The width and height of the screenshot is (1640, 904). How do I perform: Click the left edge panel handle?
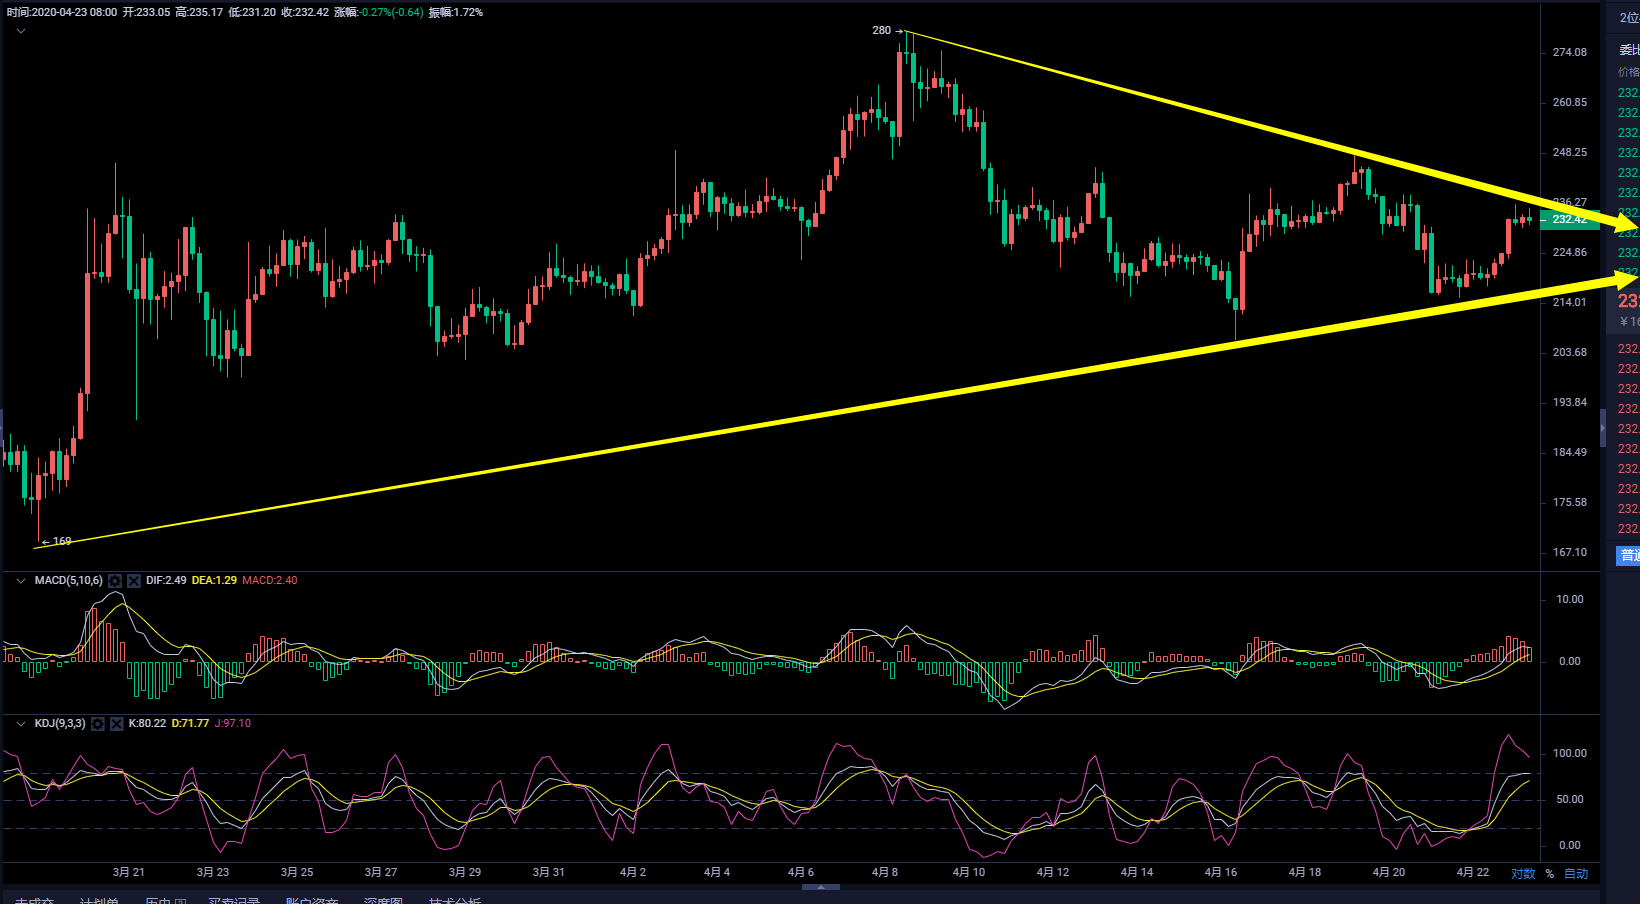click(2, 428)
